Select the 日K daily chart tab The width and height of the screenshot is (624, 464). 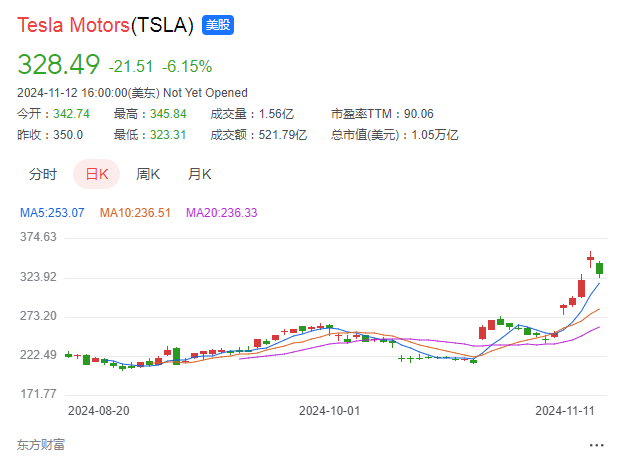pyautogui.click(x=96, y=175)
